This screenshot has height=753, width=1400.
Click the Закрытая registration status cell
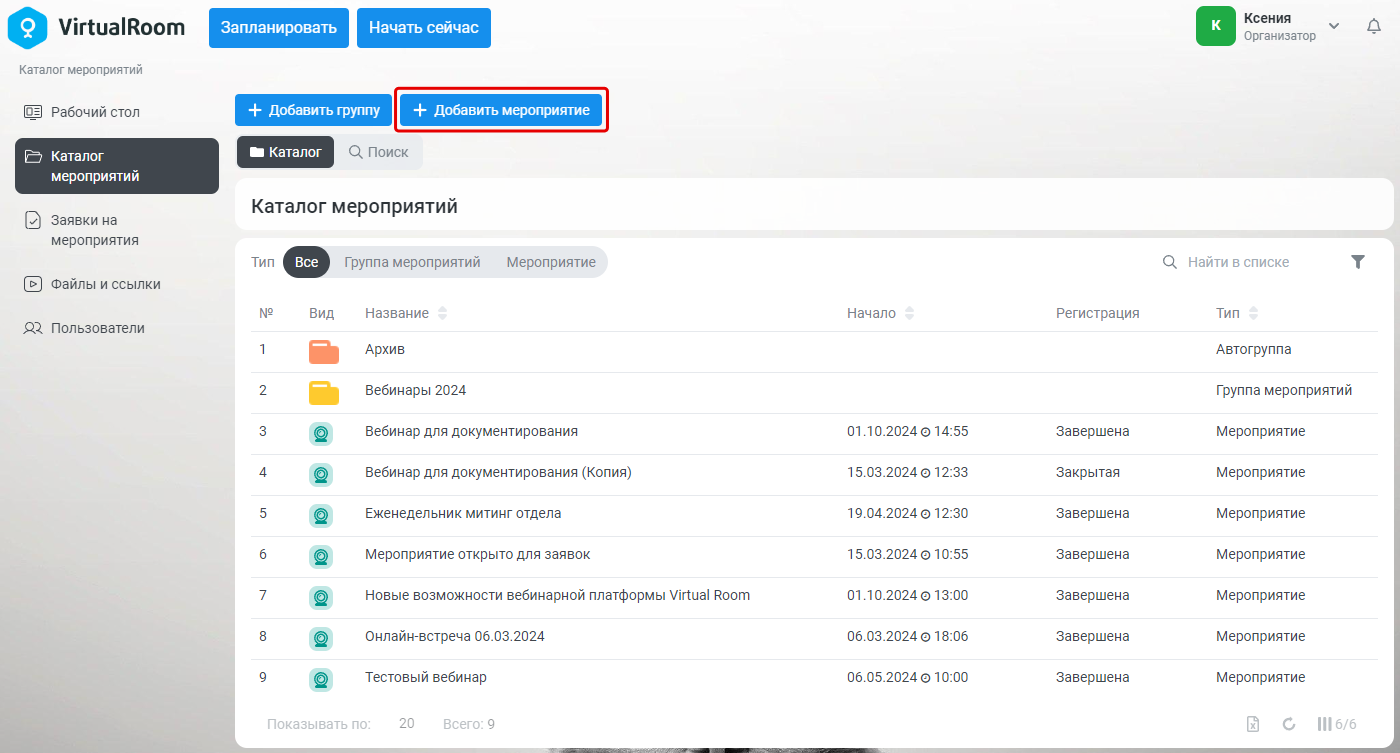(x=1088, y=472)
